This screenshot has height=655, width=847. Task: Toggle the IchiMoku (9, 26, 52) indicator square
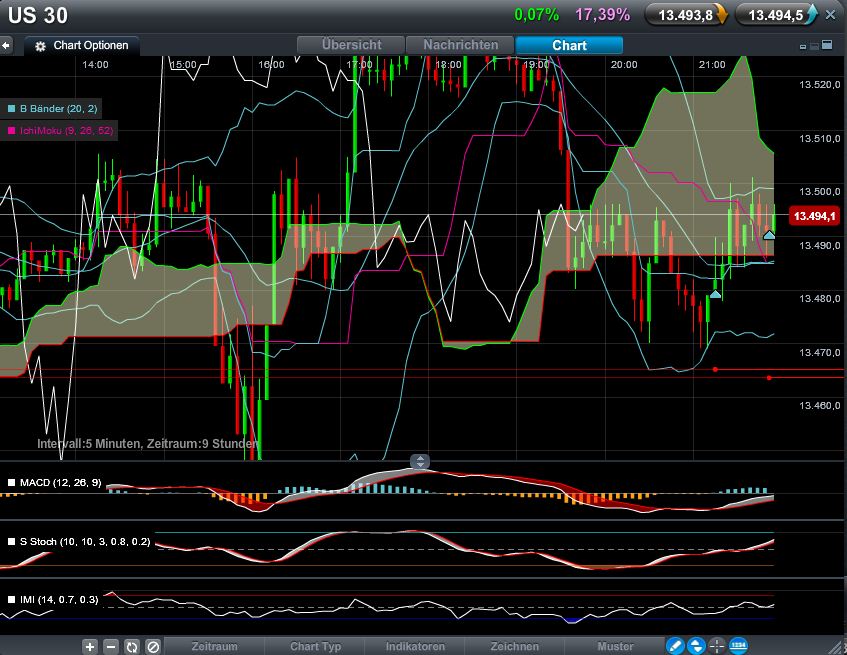click(11, 131)
